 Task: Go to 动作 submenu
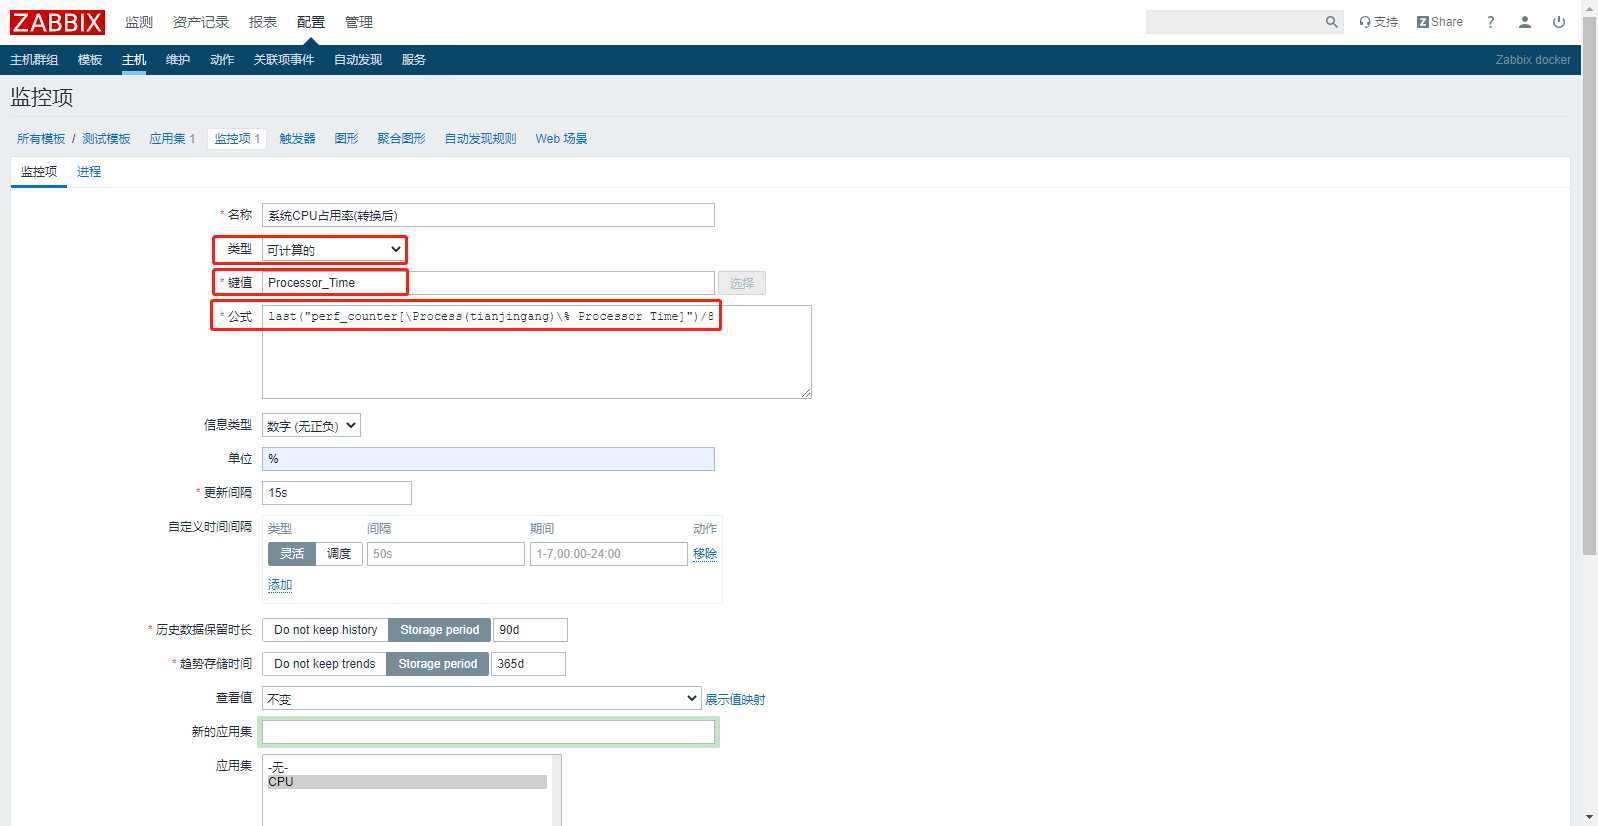(x=222, y=60)
